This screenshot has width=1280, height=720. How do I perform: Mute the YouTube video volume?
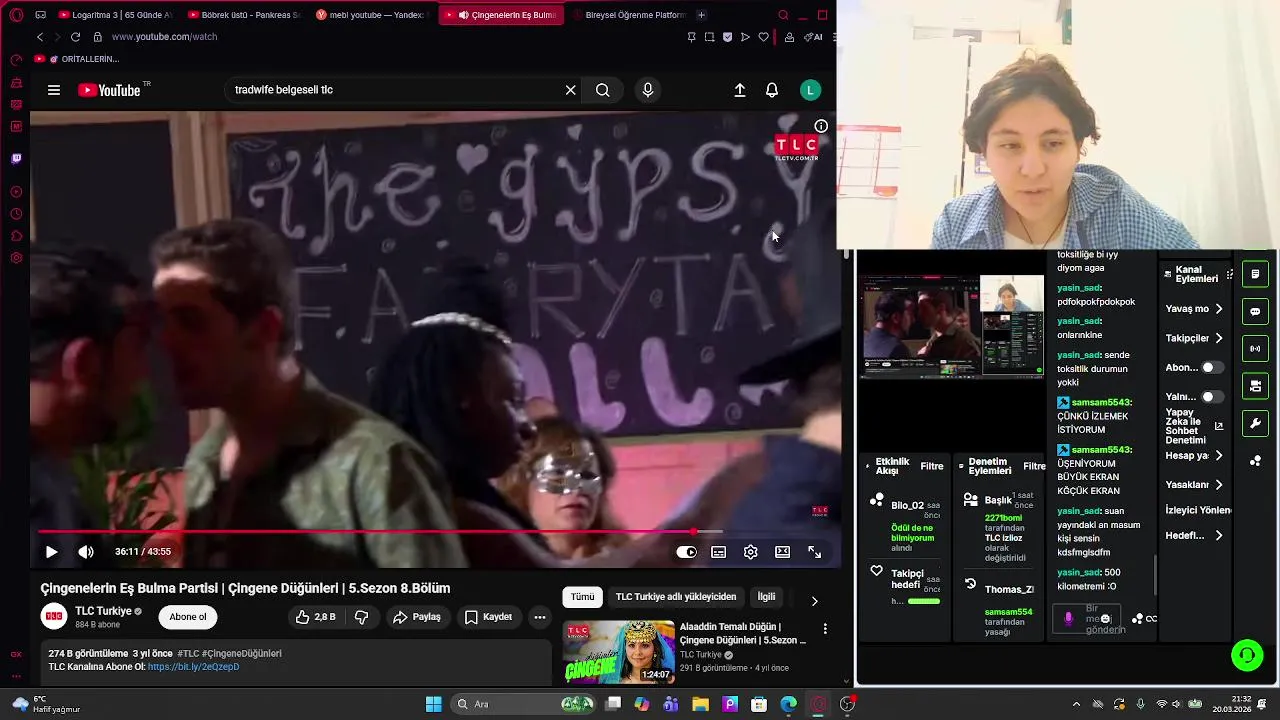pos(86,552)
